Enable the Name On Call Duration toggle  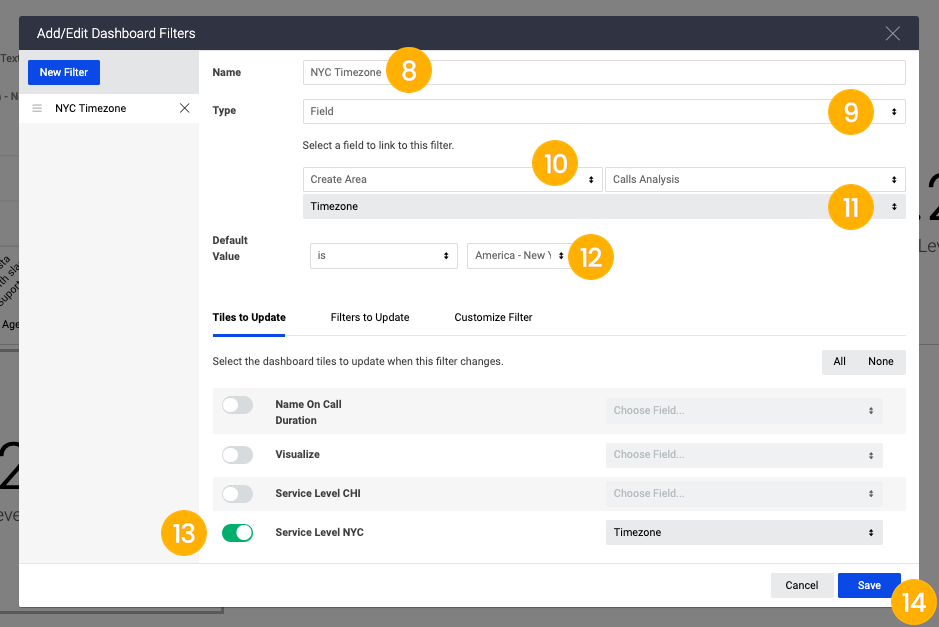tap(238, 405)
